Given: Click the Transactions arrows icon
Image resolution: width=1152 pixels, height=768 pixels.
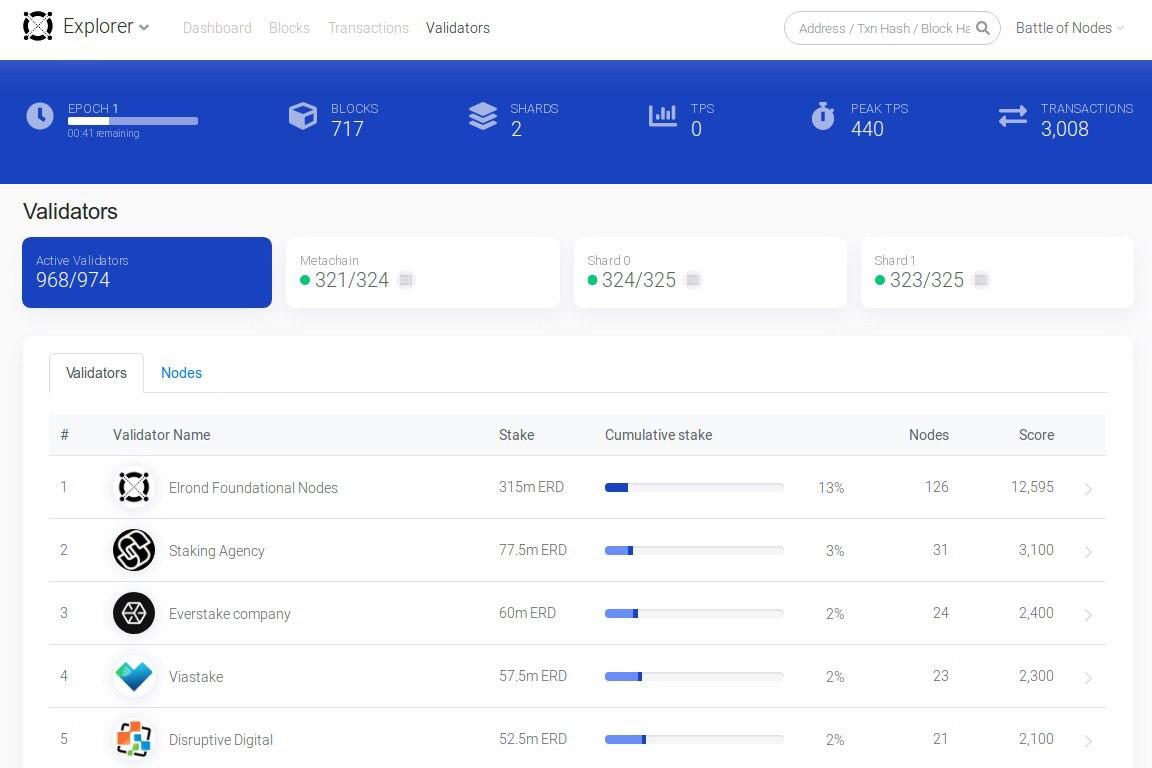Looking at the screenshot, I should click(1012, 115).
